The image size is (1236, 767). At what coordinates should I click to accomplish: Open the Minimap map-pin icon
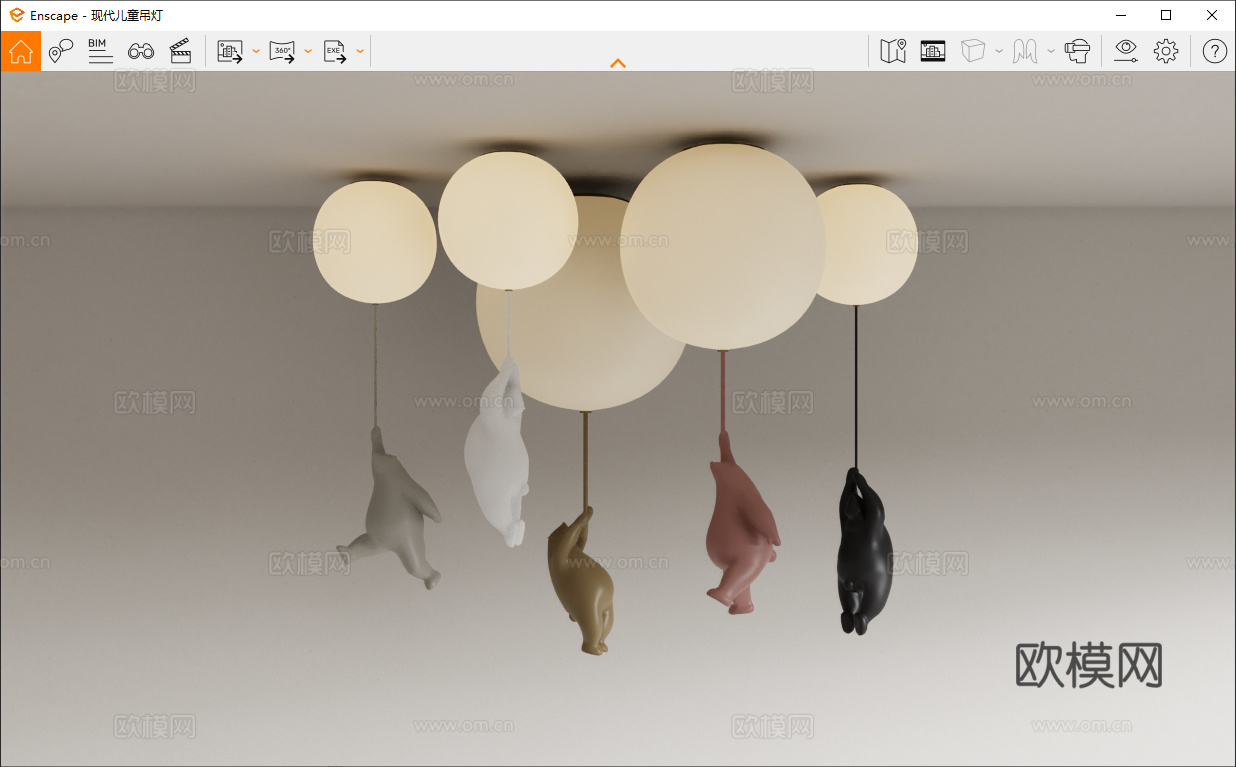(x=893, y=51)
